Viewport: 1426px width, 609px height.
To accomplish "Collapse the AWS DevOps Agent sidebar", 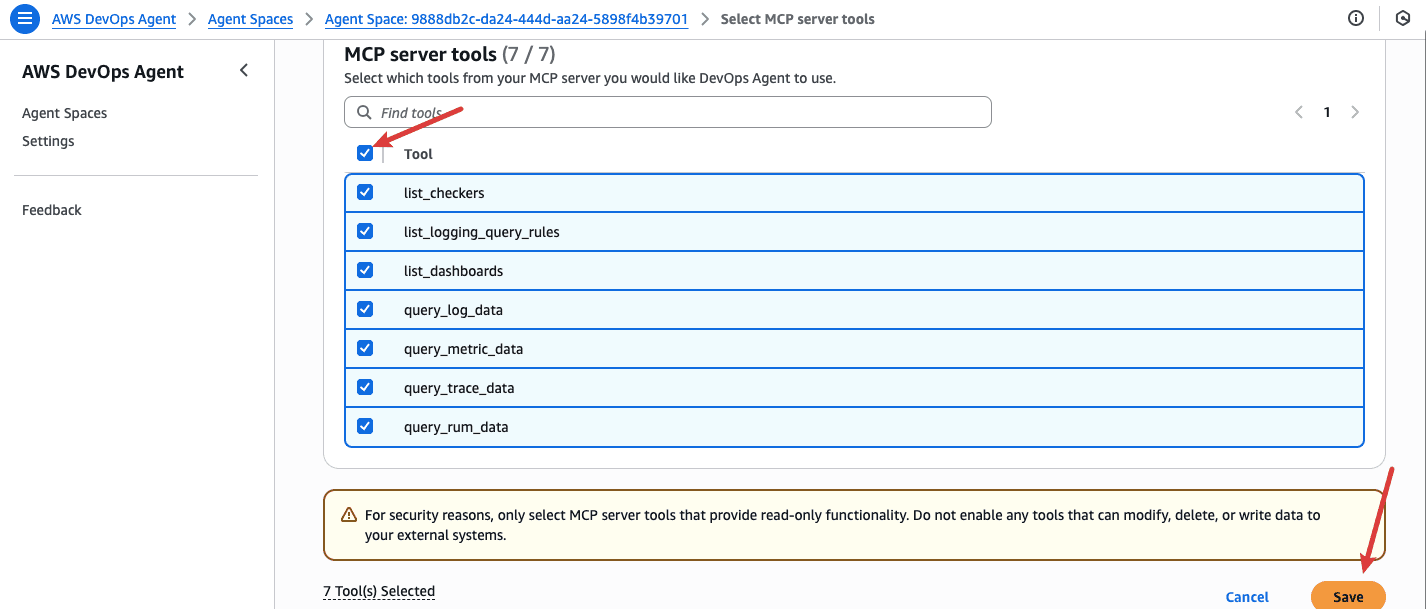I will pos(244,71).
